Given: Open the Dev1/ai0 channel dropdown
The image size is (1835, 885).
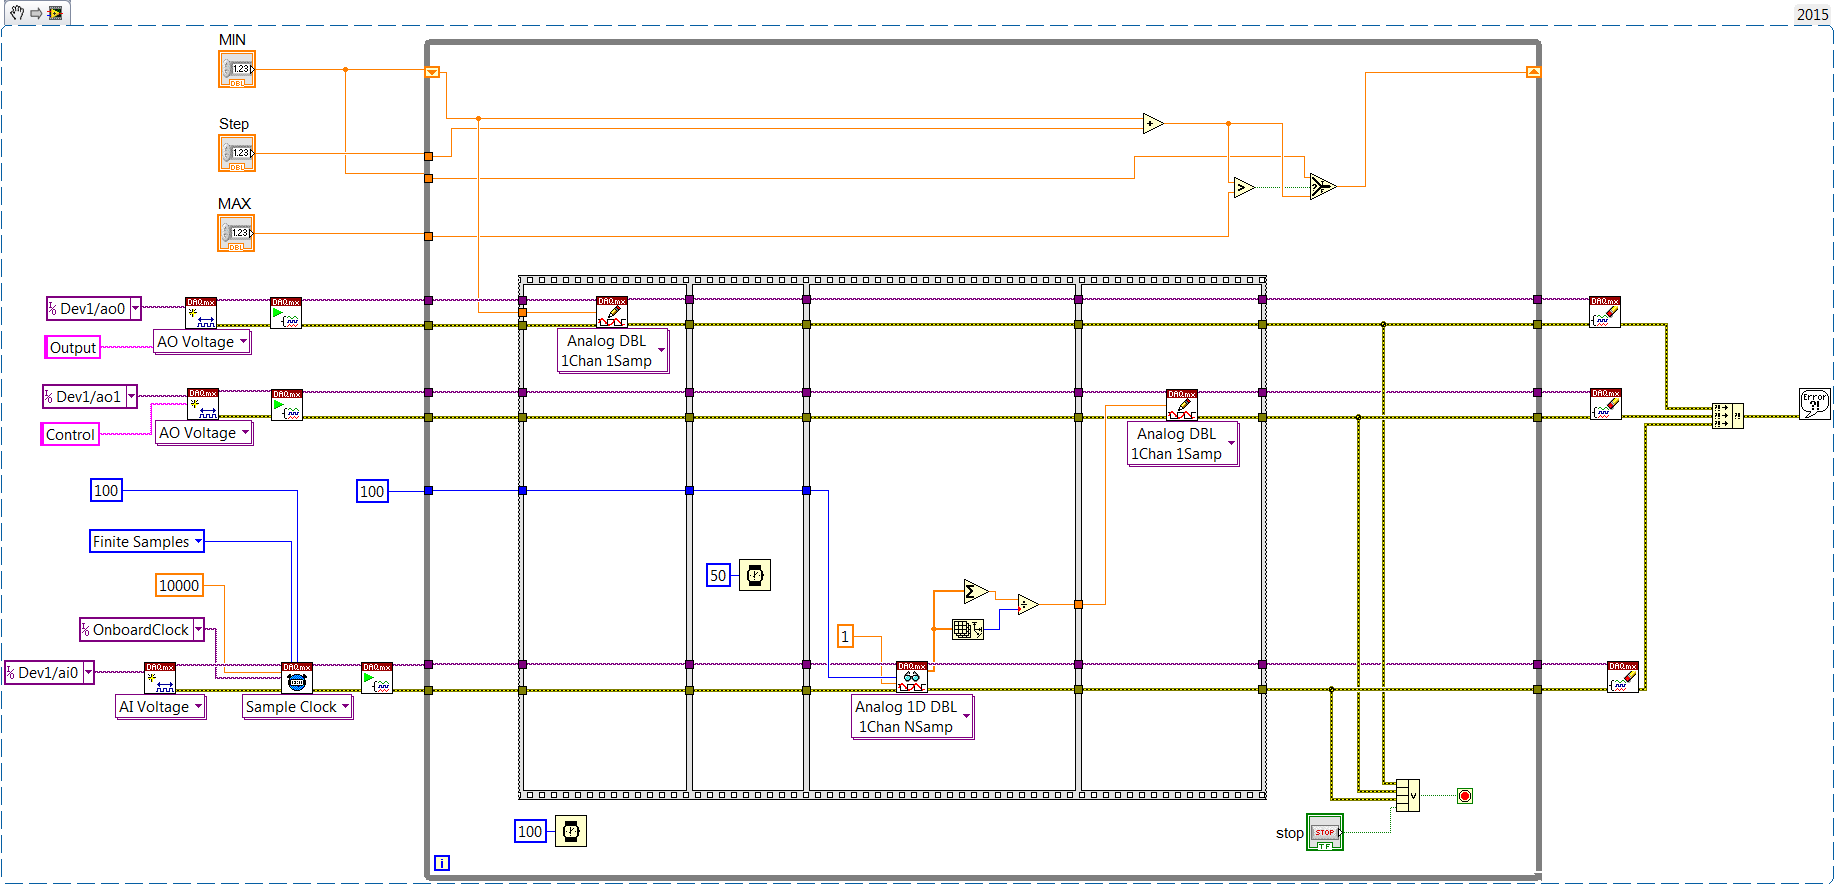Looking at the screenshot, I should [x=88, y=673].
